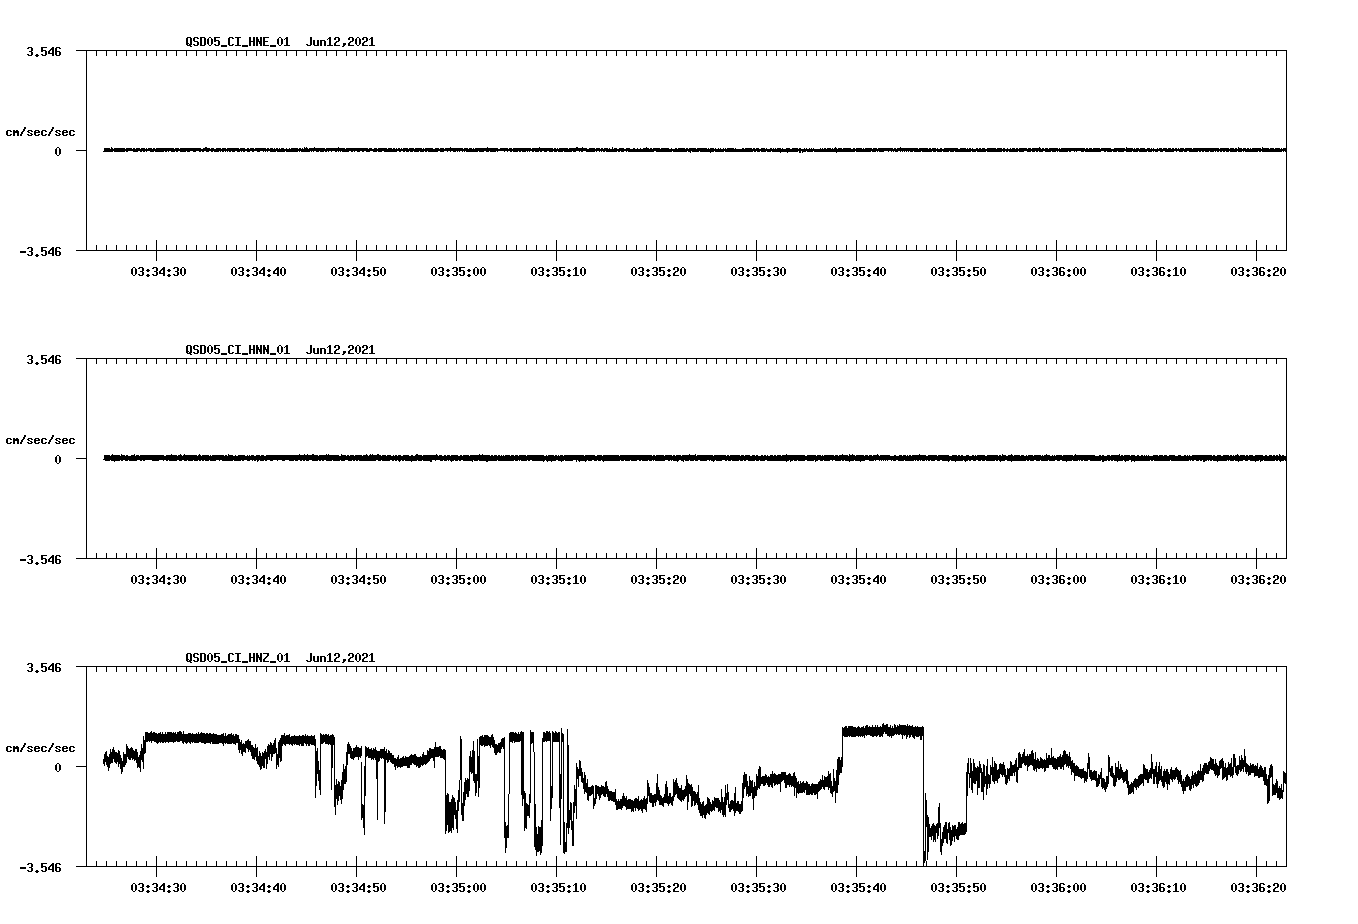Click 03:34:50 time label under the HNE plot
Screen dimensions: 1358x924
click(358, 272)
